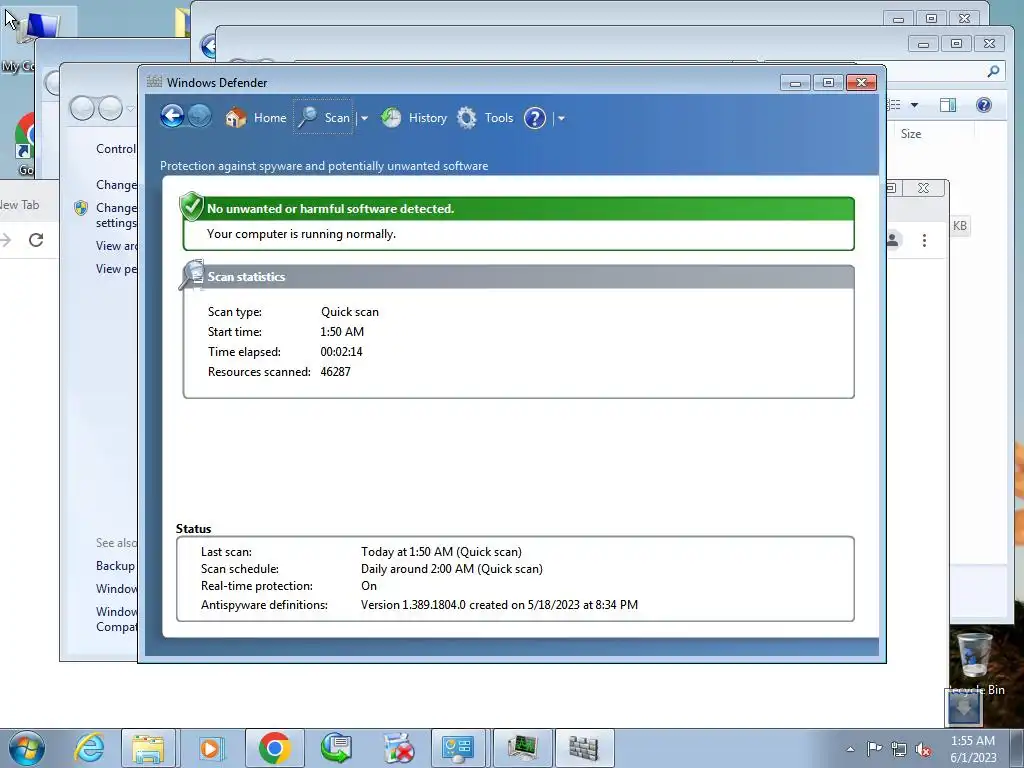Image resolution: width=1024 pixels, height=768 pixels.
Task: Launch Internet Explorer from the taskbar
Action: (x=88, y=748)
